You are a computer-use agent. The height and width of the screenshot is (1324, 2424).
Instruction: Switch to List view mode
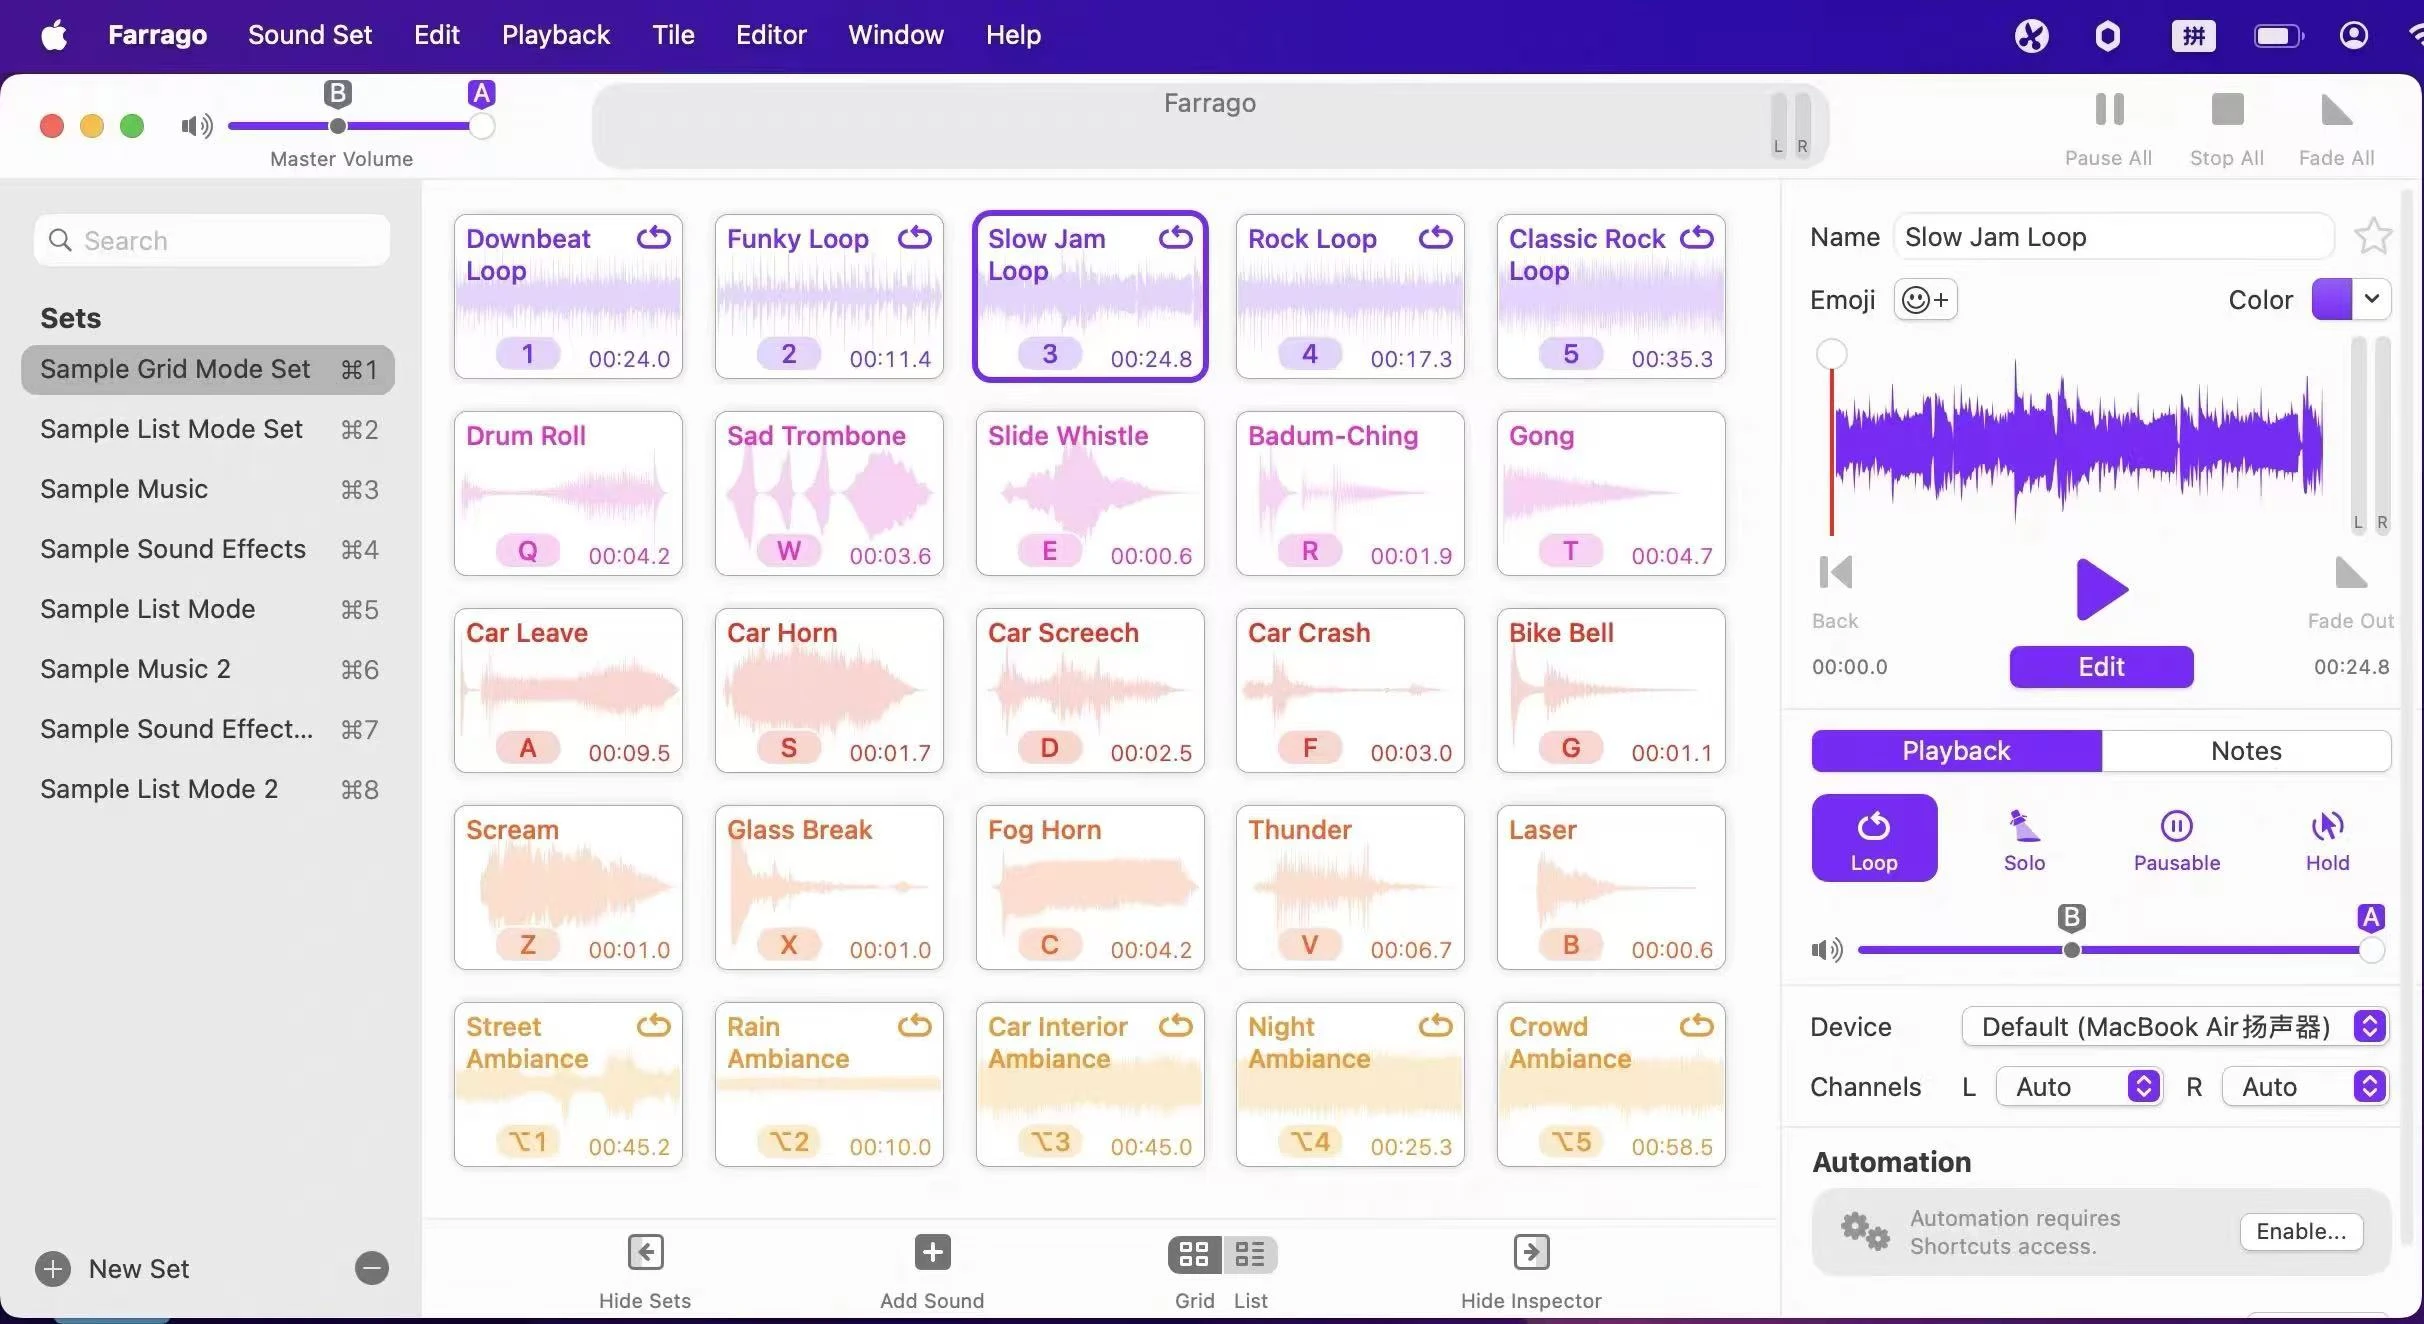[1250, 1254]
